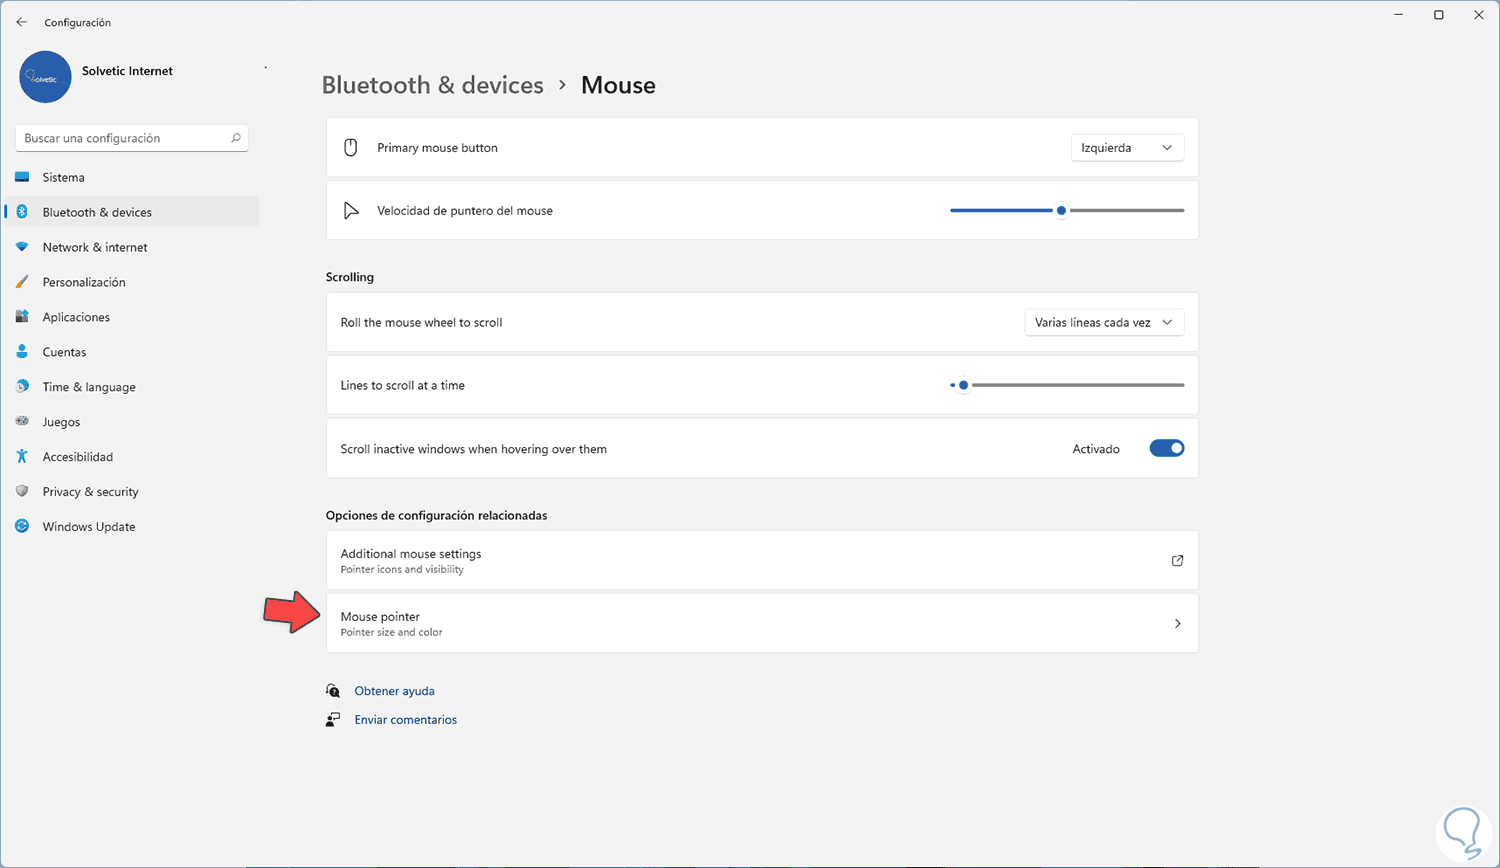Go to Time & language section
The image size is (1500, 868).
[x=89, y=387]
